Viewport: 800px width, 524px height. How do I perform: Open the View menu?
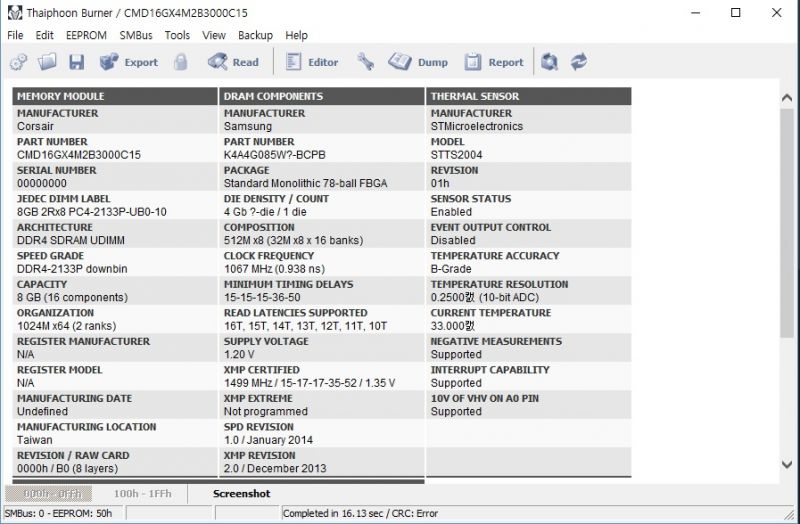tap(214, 35)
